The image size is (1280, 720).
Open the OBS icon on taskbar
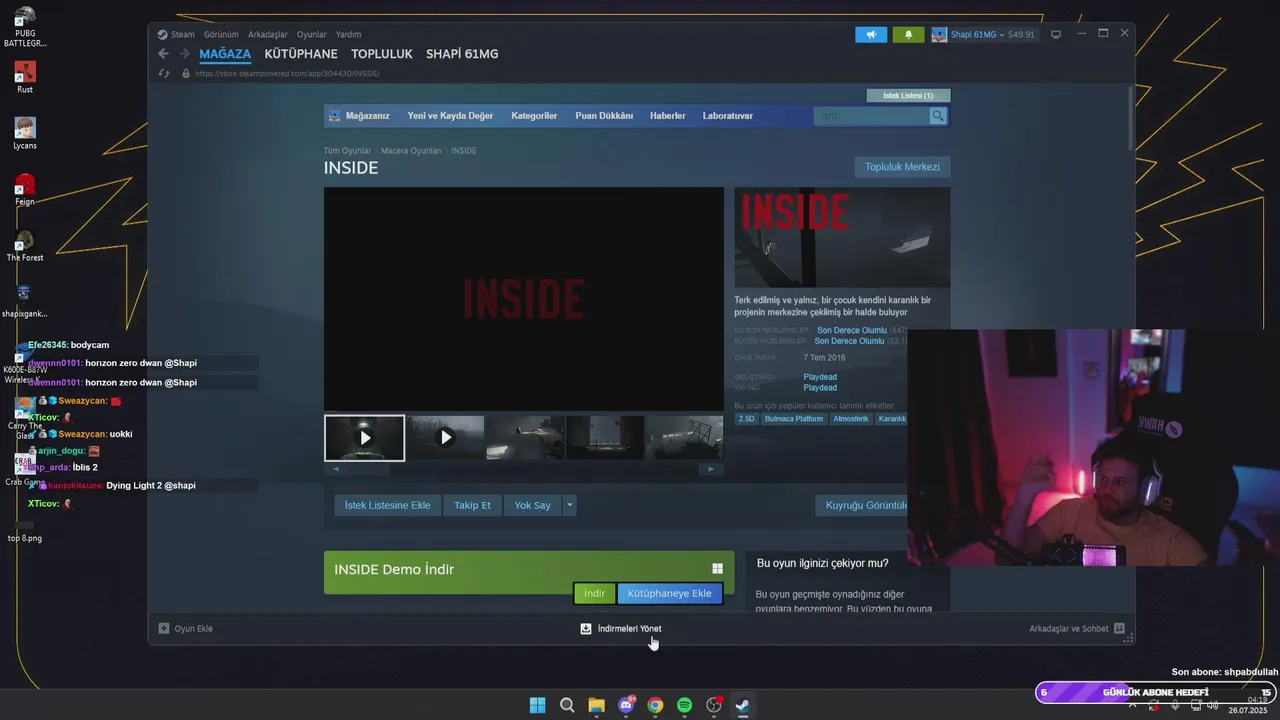pos(714,705)
